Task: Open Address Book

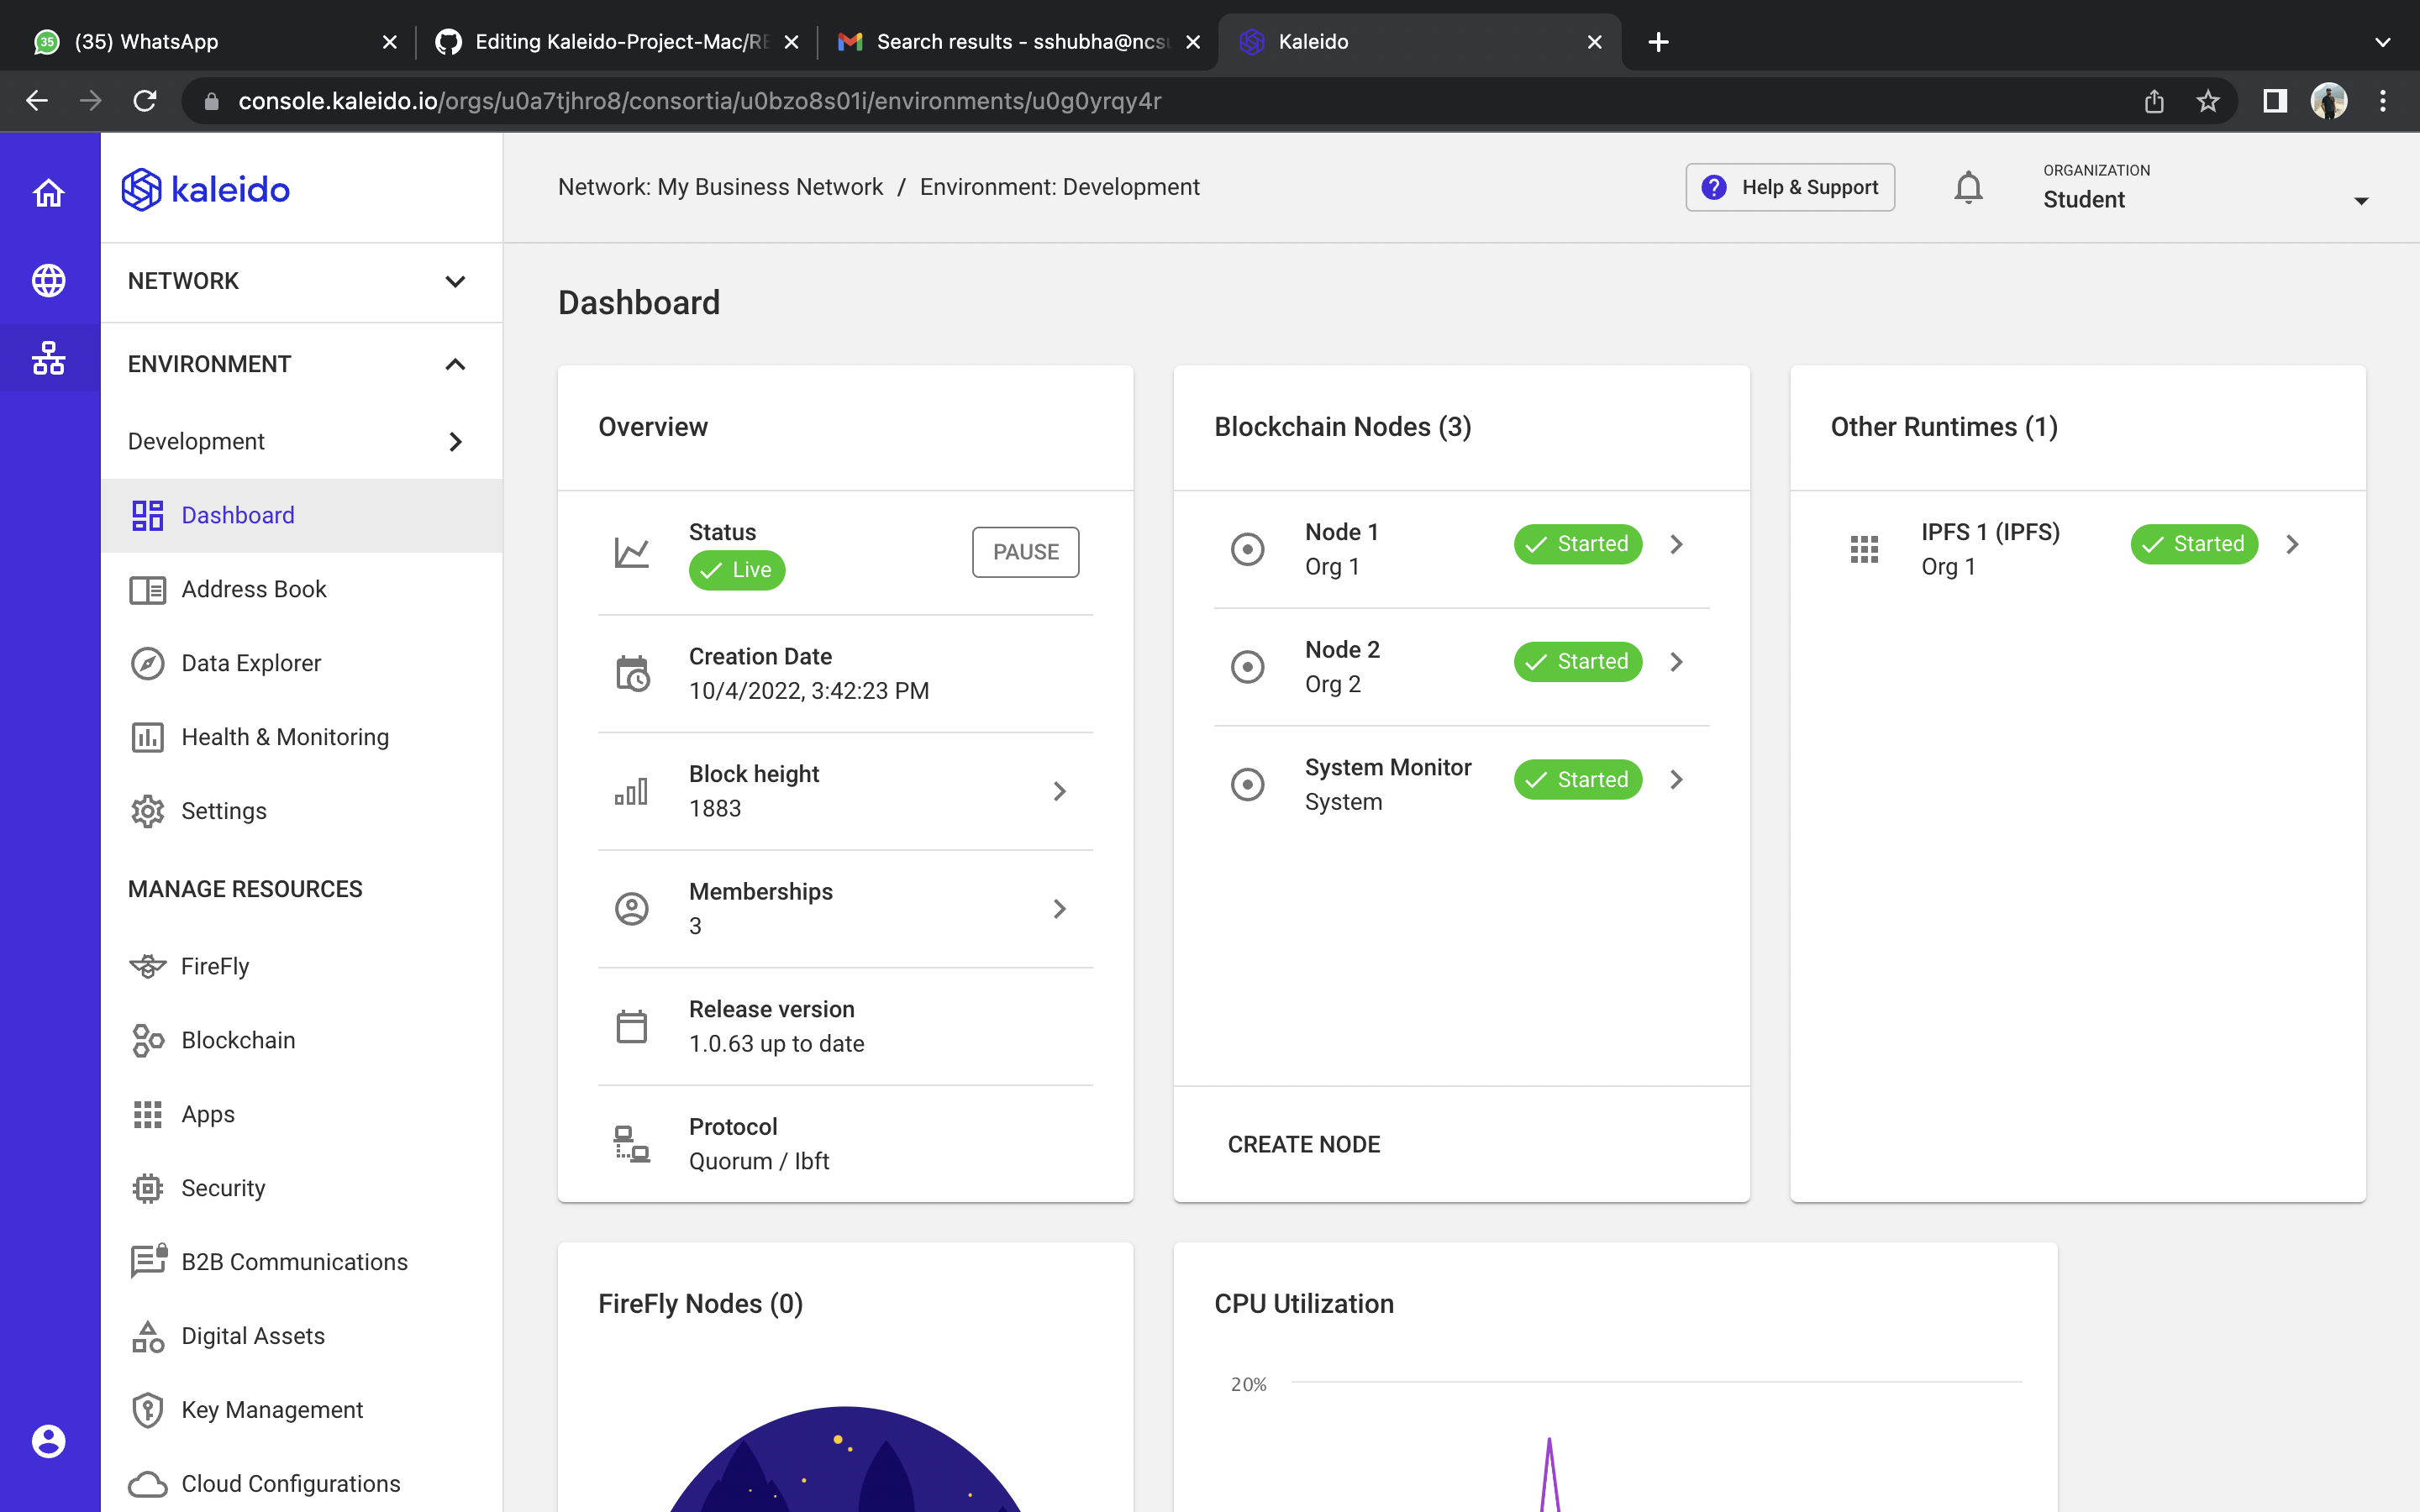Action: pyautogui.click(x=302, y=589)
